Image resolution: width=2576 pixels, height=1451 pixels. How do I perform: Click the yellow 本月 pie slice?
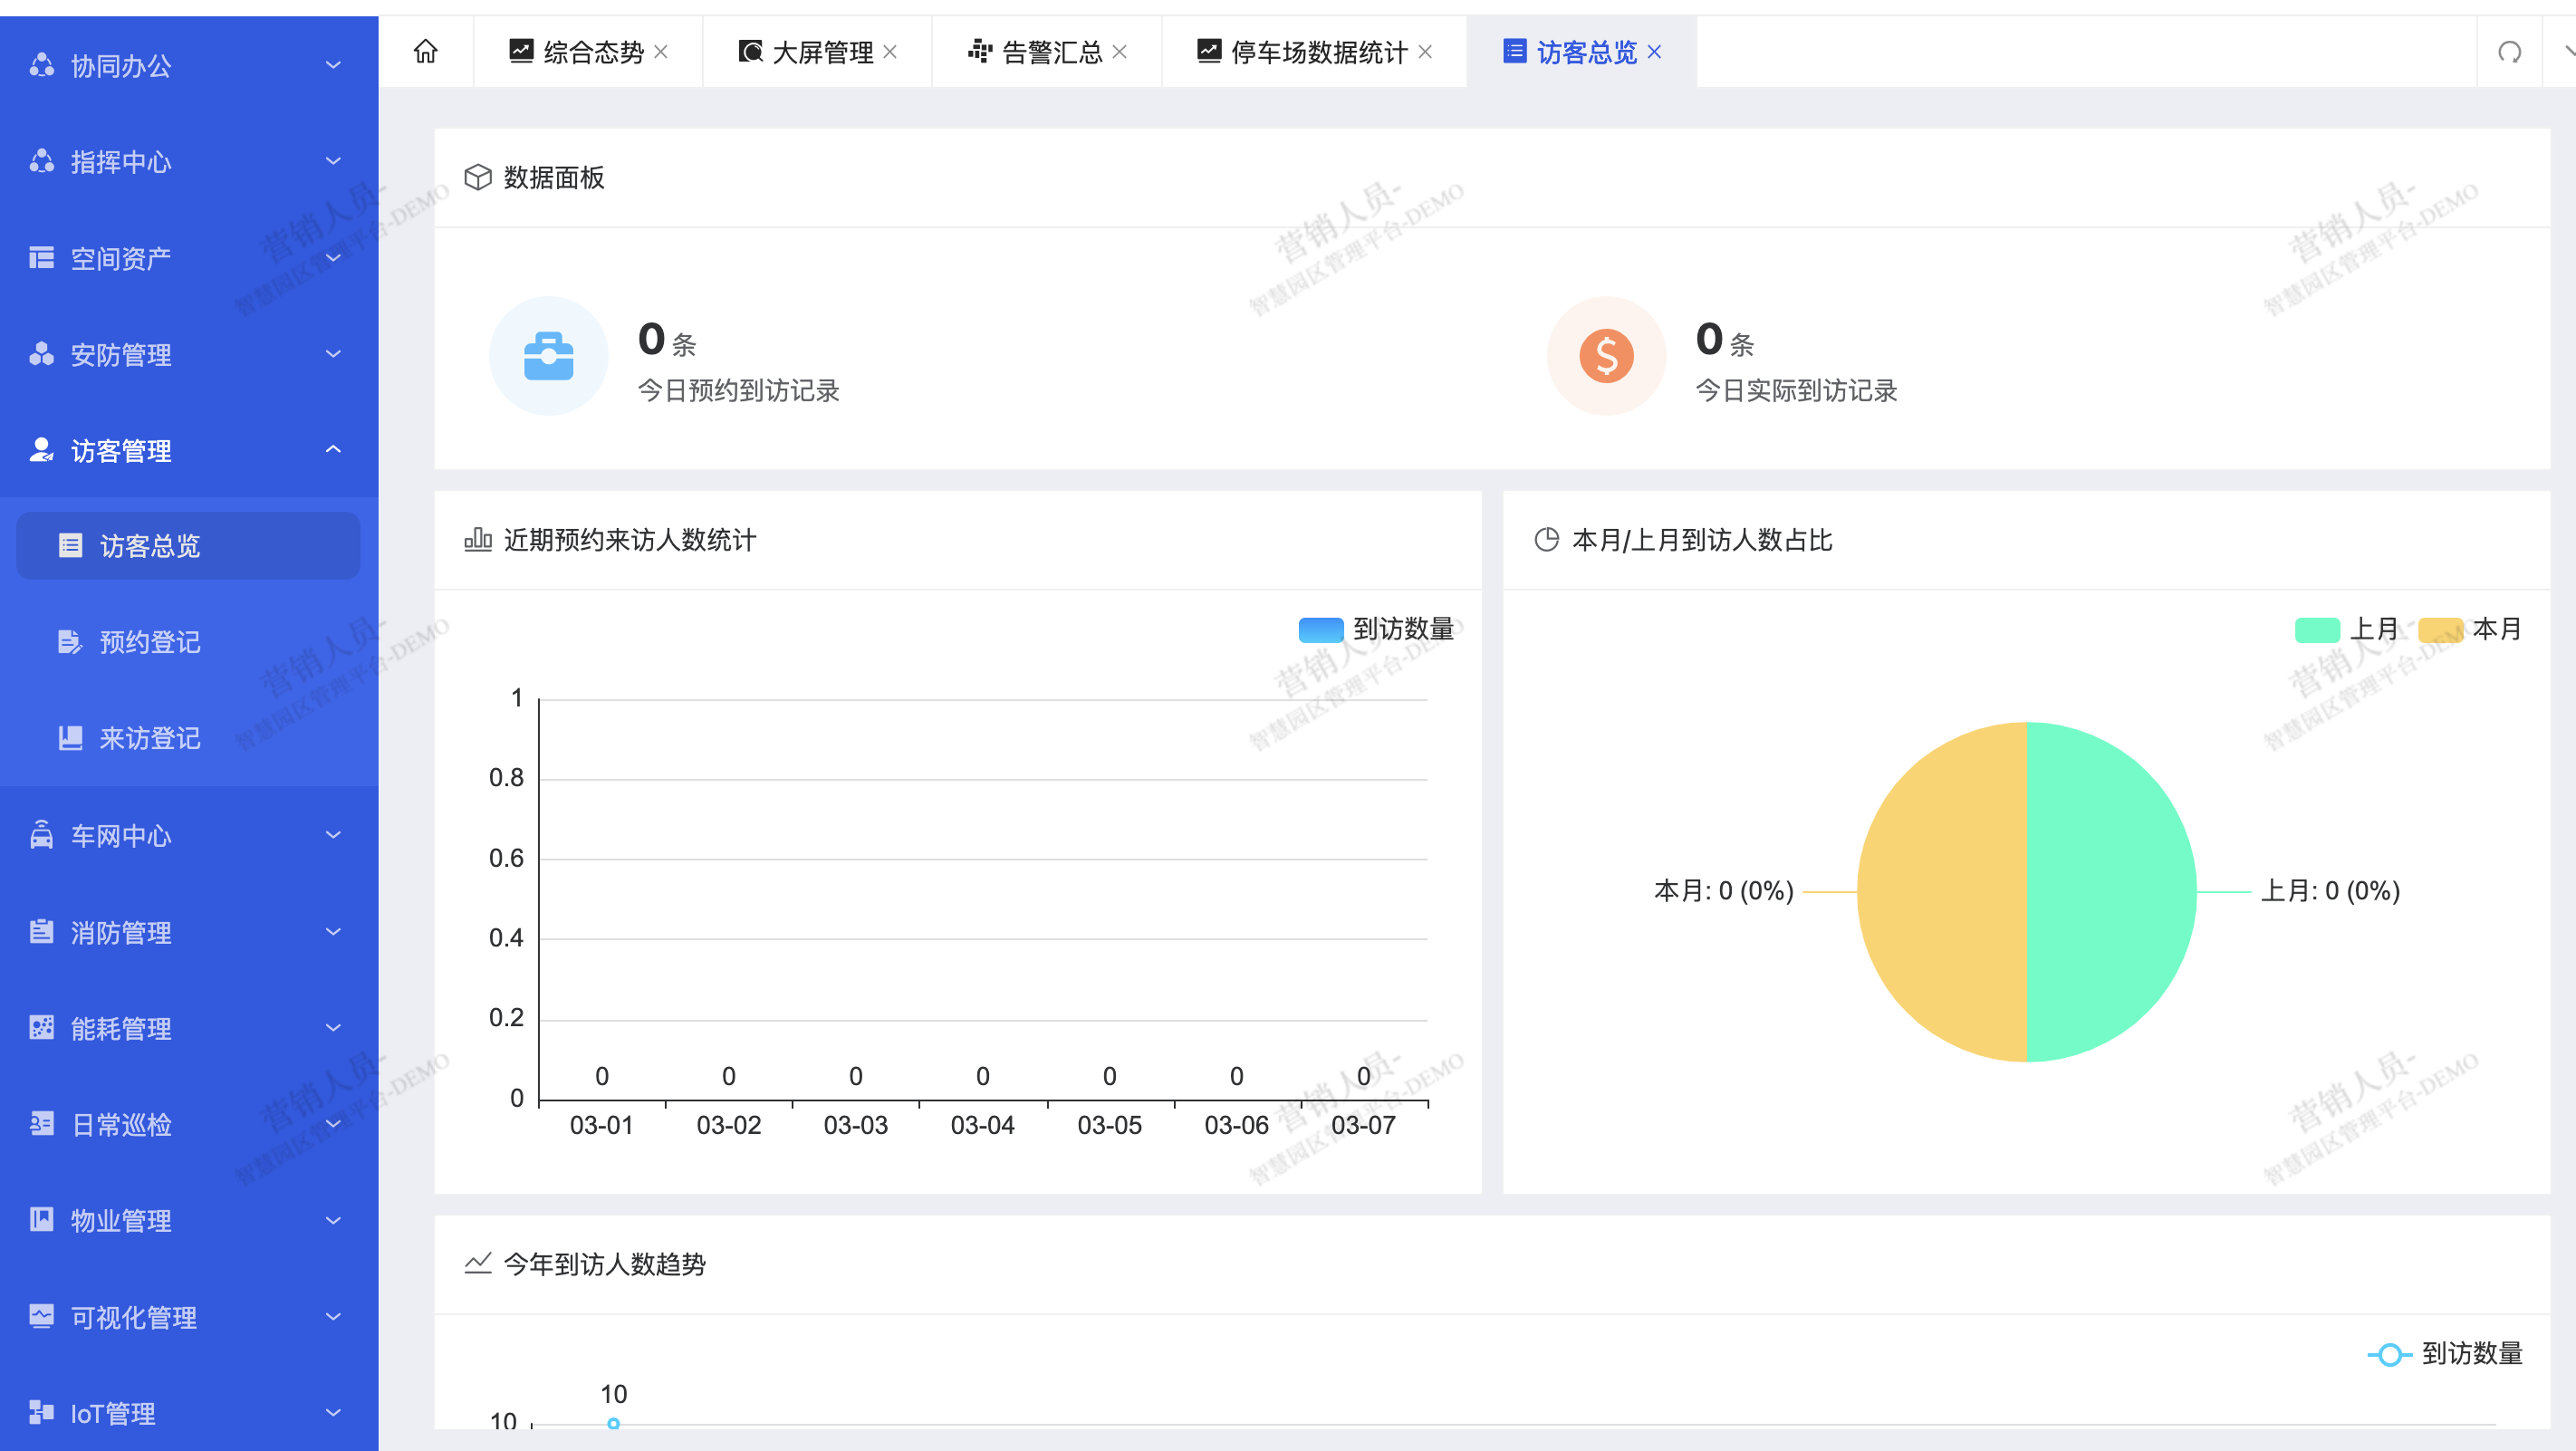tap(1942, 892)
